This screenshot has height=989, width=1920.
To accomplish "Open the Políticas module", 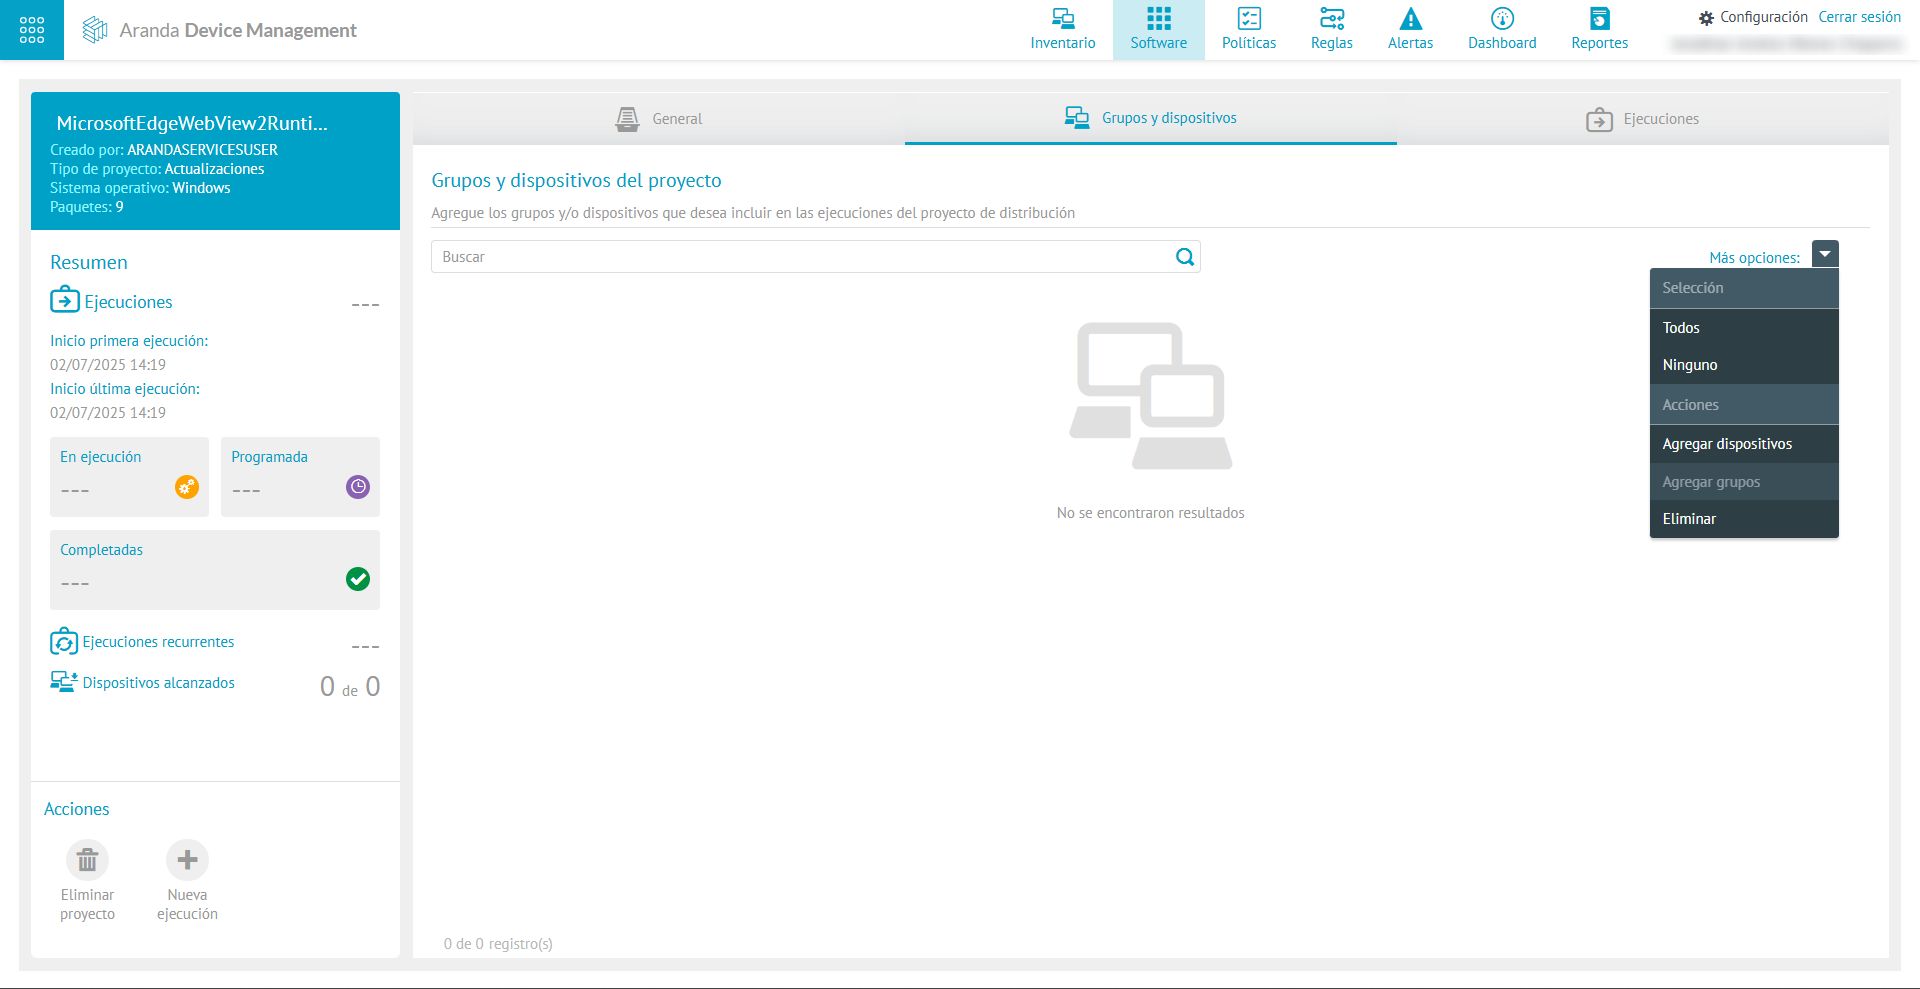I will click(x=1249, y=30).
